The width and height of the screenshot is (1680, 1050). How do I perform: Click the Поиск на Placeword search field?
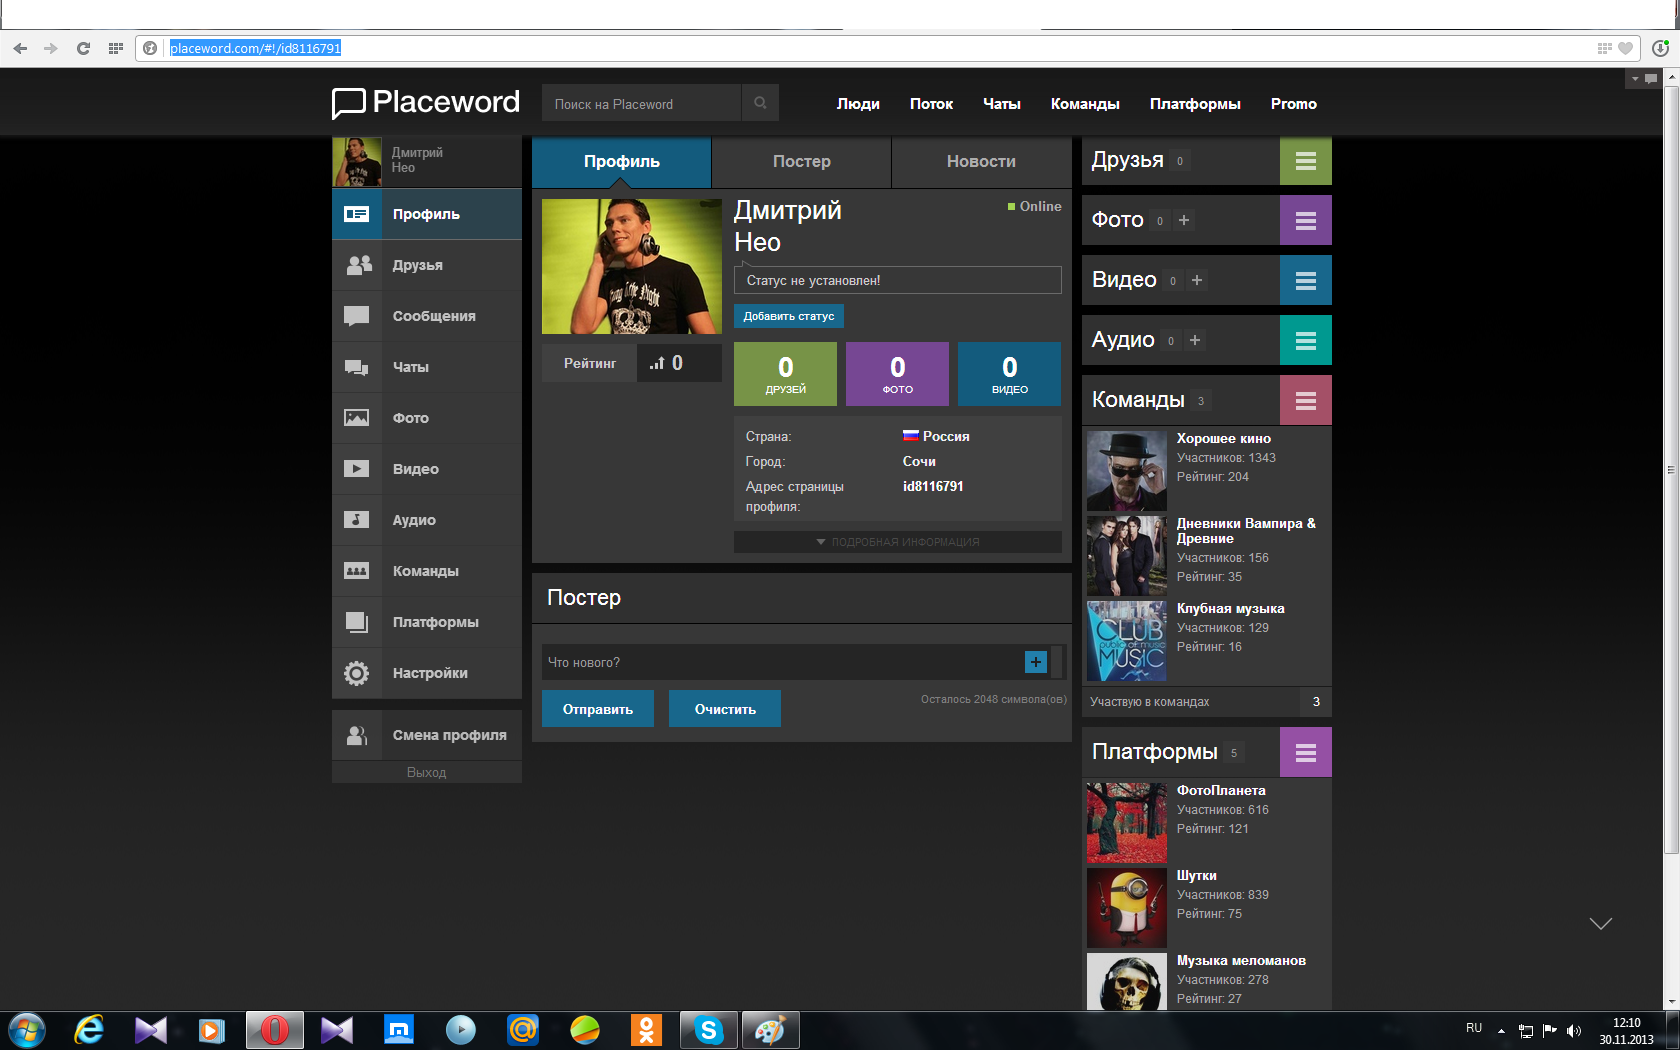click(x=642, y=103)
